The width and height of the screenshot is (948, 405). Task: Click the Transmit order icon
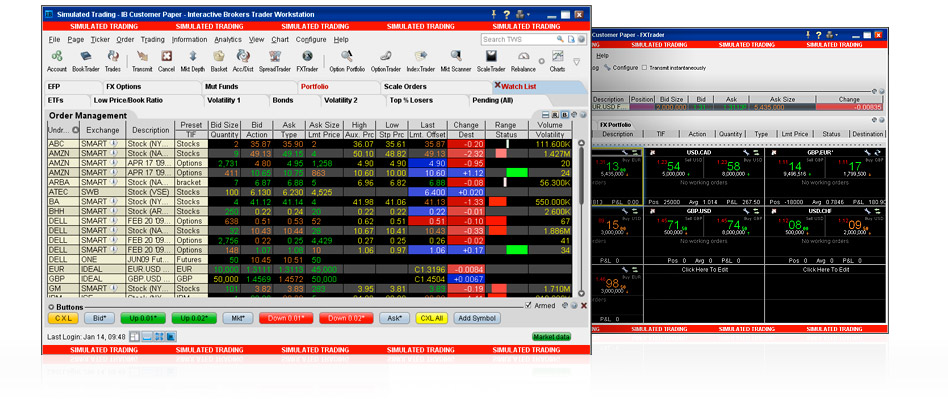point(143,56)
